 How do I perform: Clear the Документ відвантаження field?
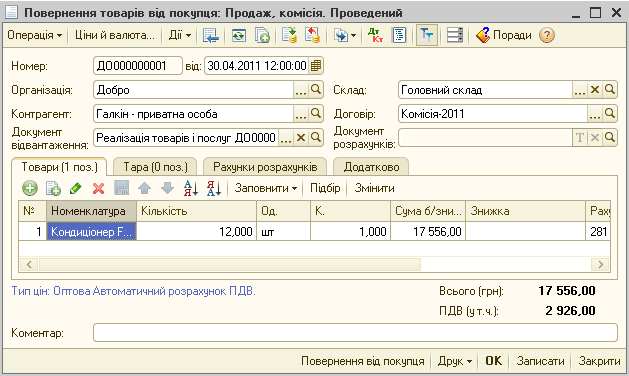[301, 138]
